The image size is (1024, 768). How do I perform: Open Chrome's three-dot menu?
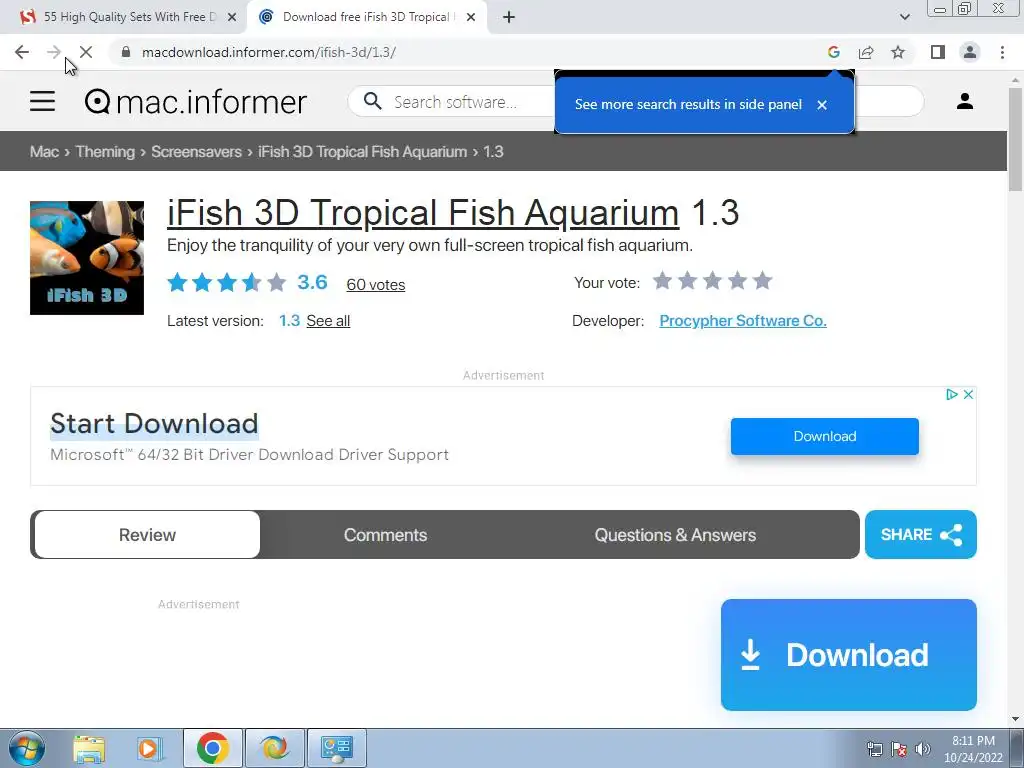coord(1002,52)
